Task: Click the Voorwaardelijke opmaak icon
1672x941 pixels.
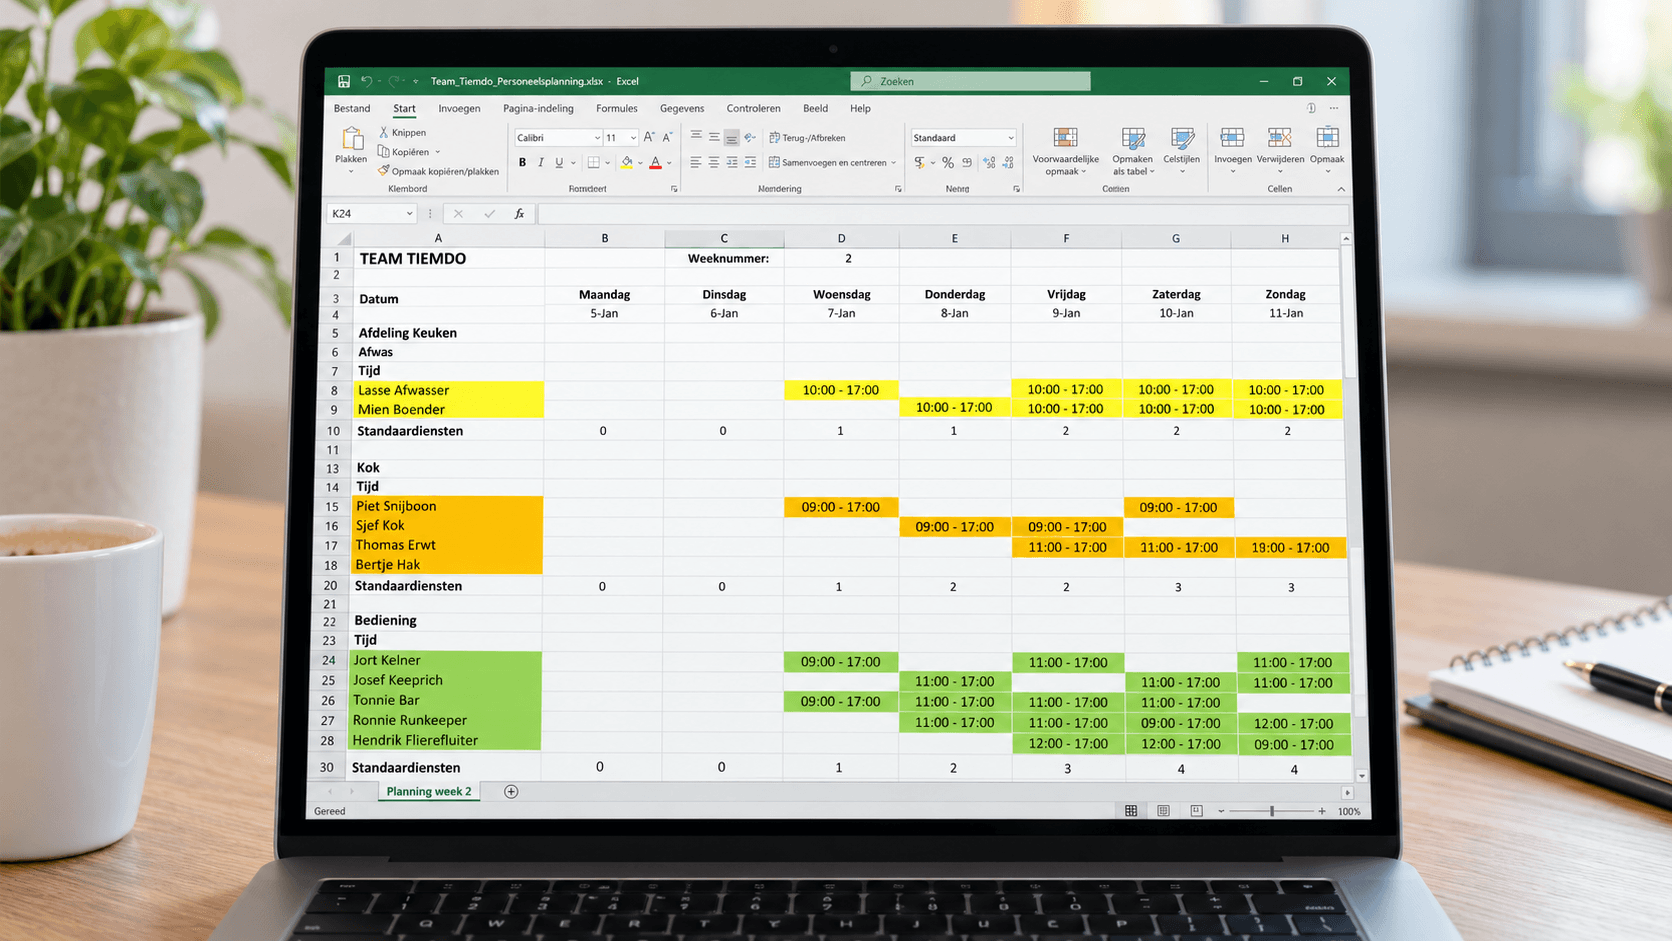Action: (x=1066, y=137)
